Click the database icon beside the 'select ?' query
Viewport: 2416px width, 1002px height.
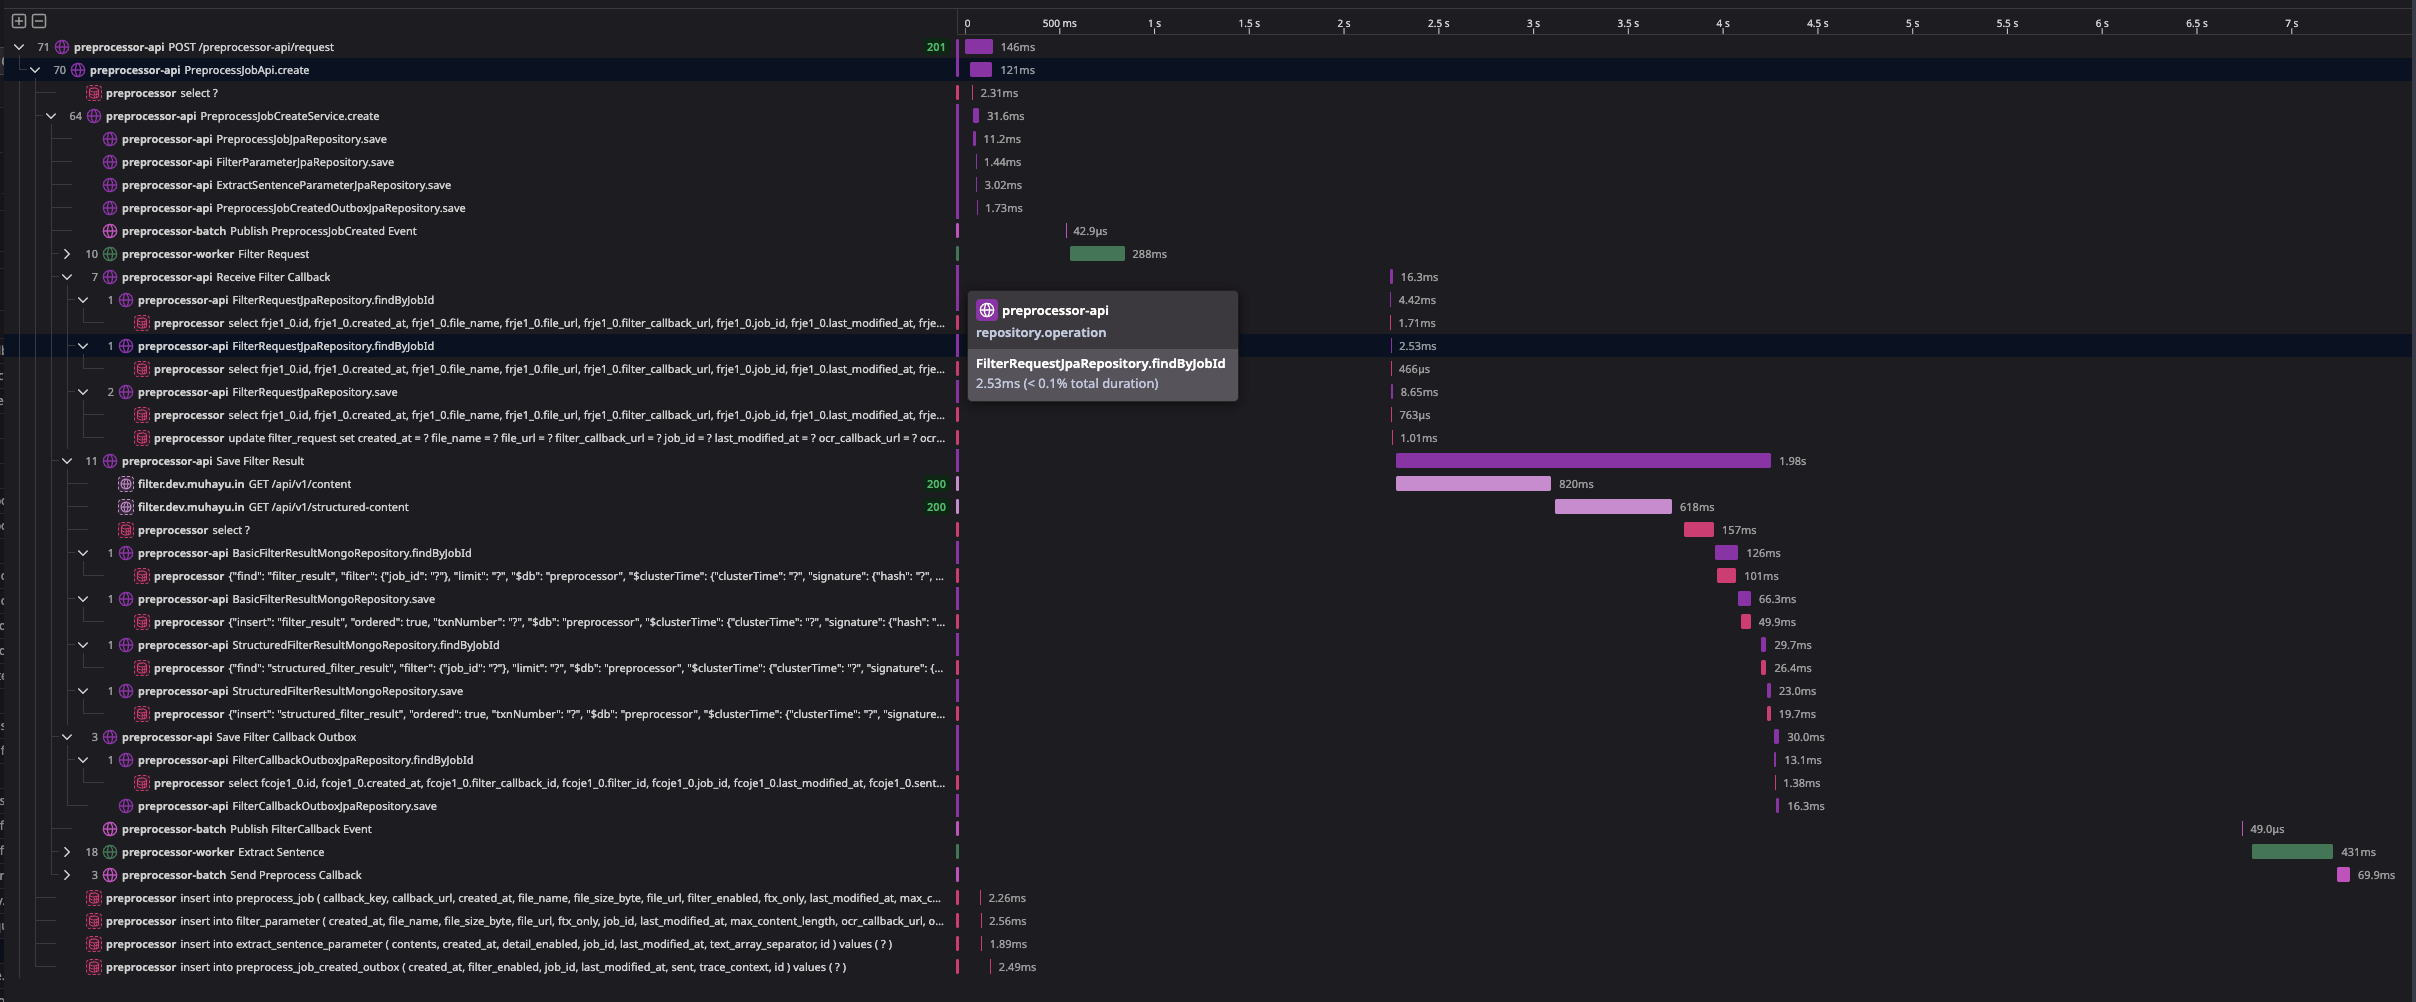[x=93, y=93]
